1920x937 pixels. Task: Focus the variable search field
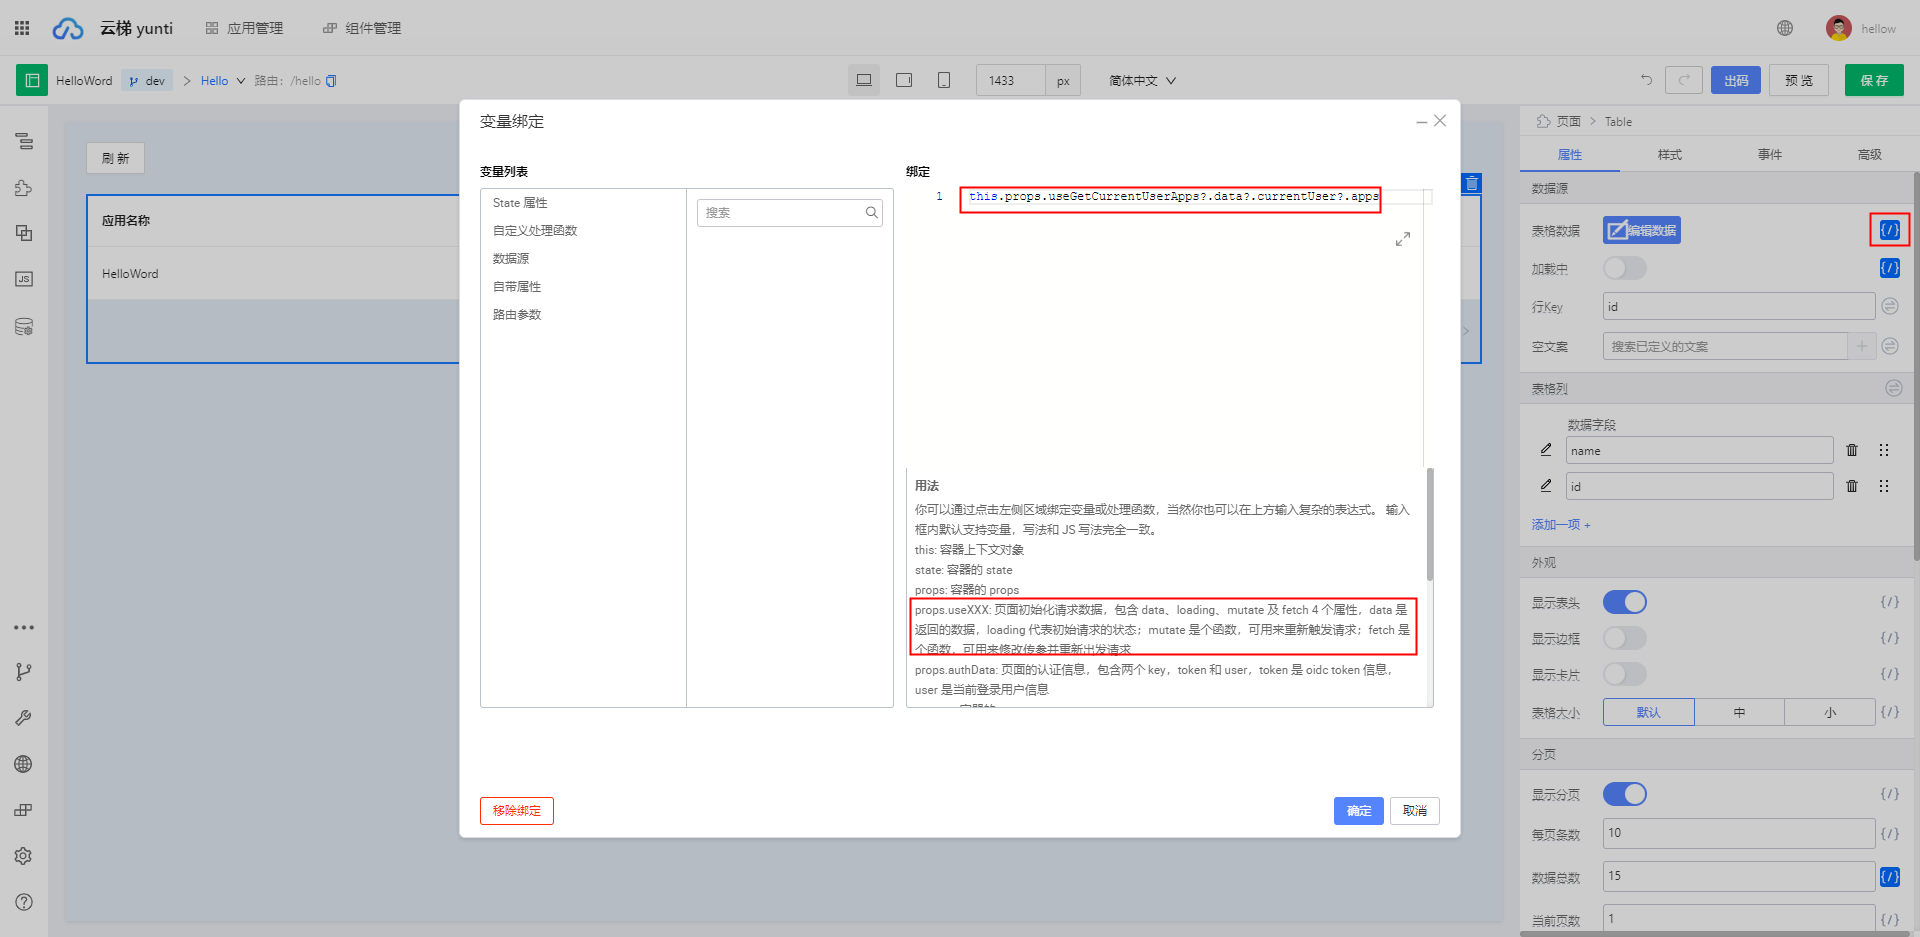point(790,213)
